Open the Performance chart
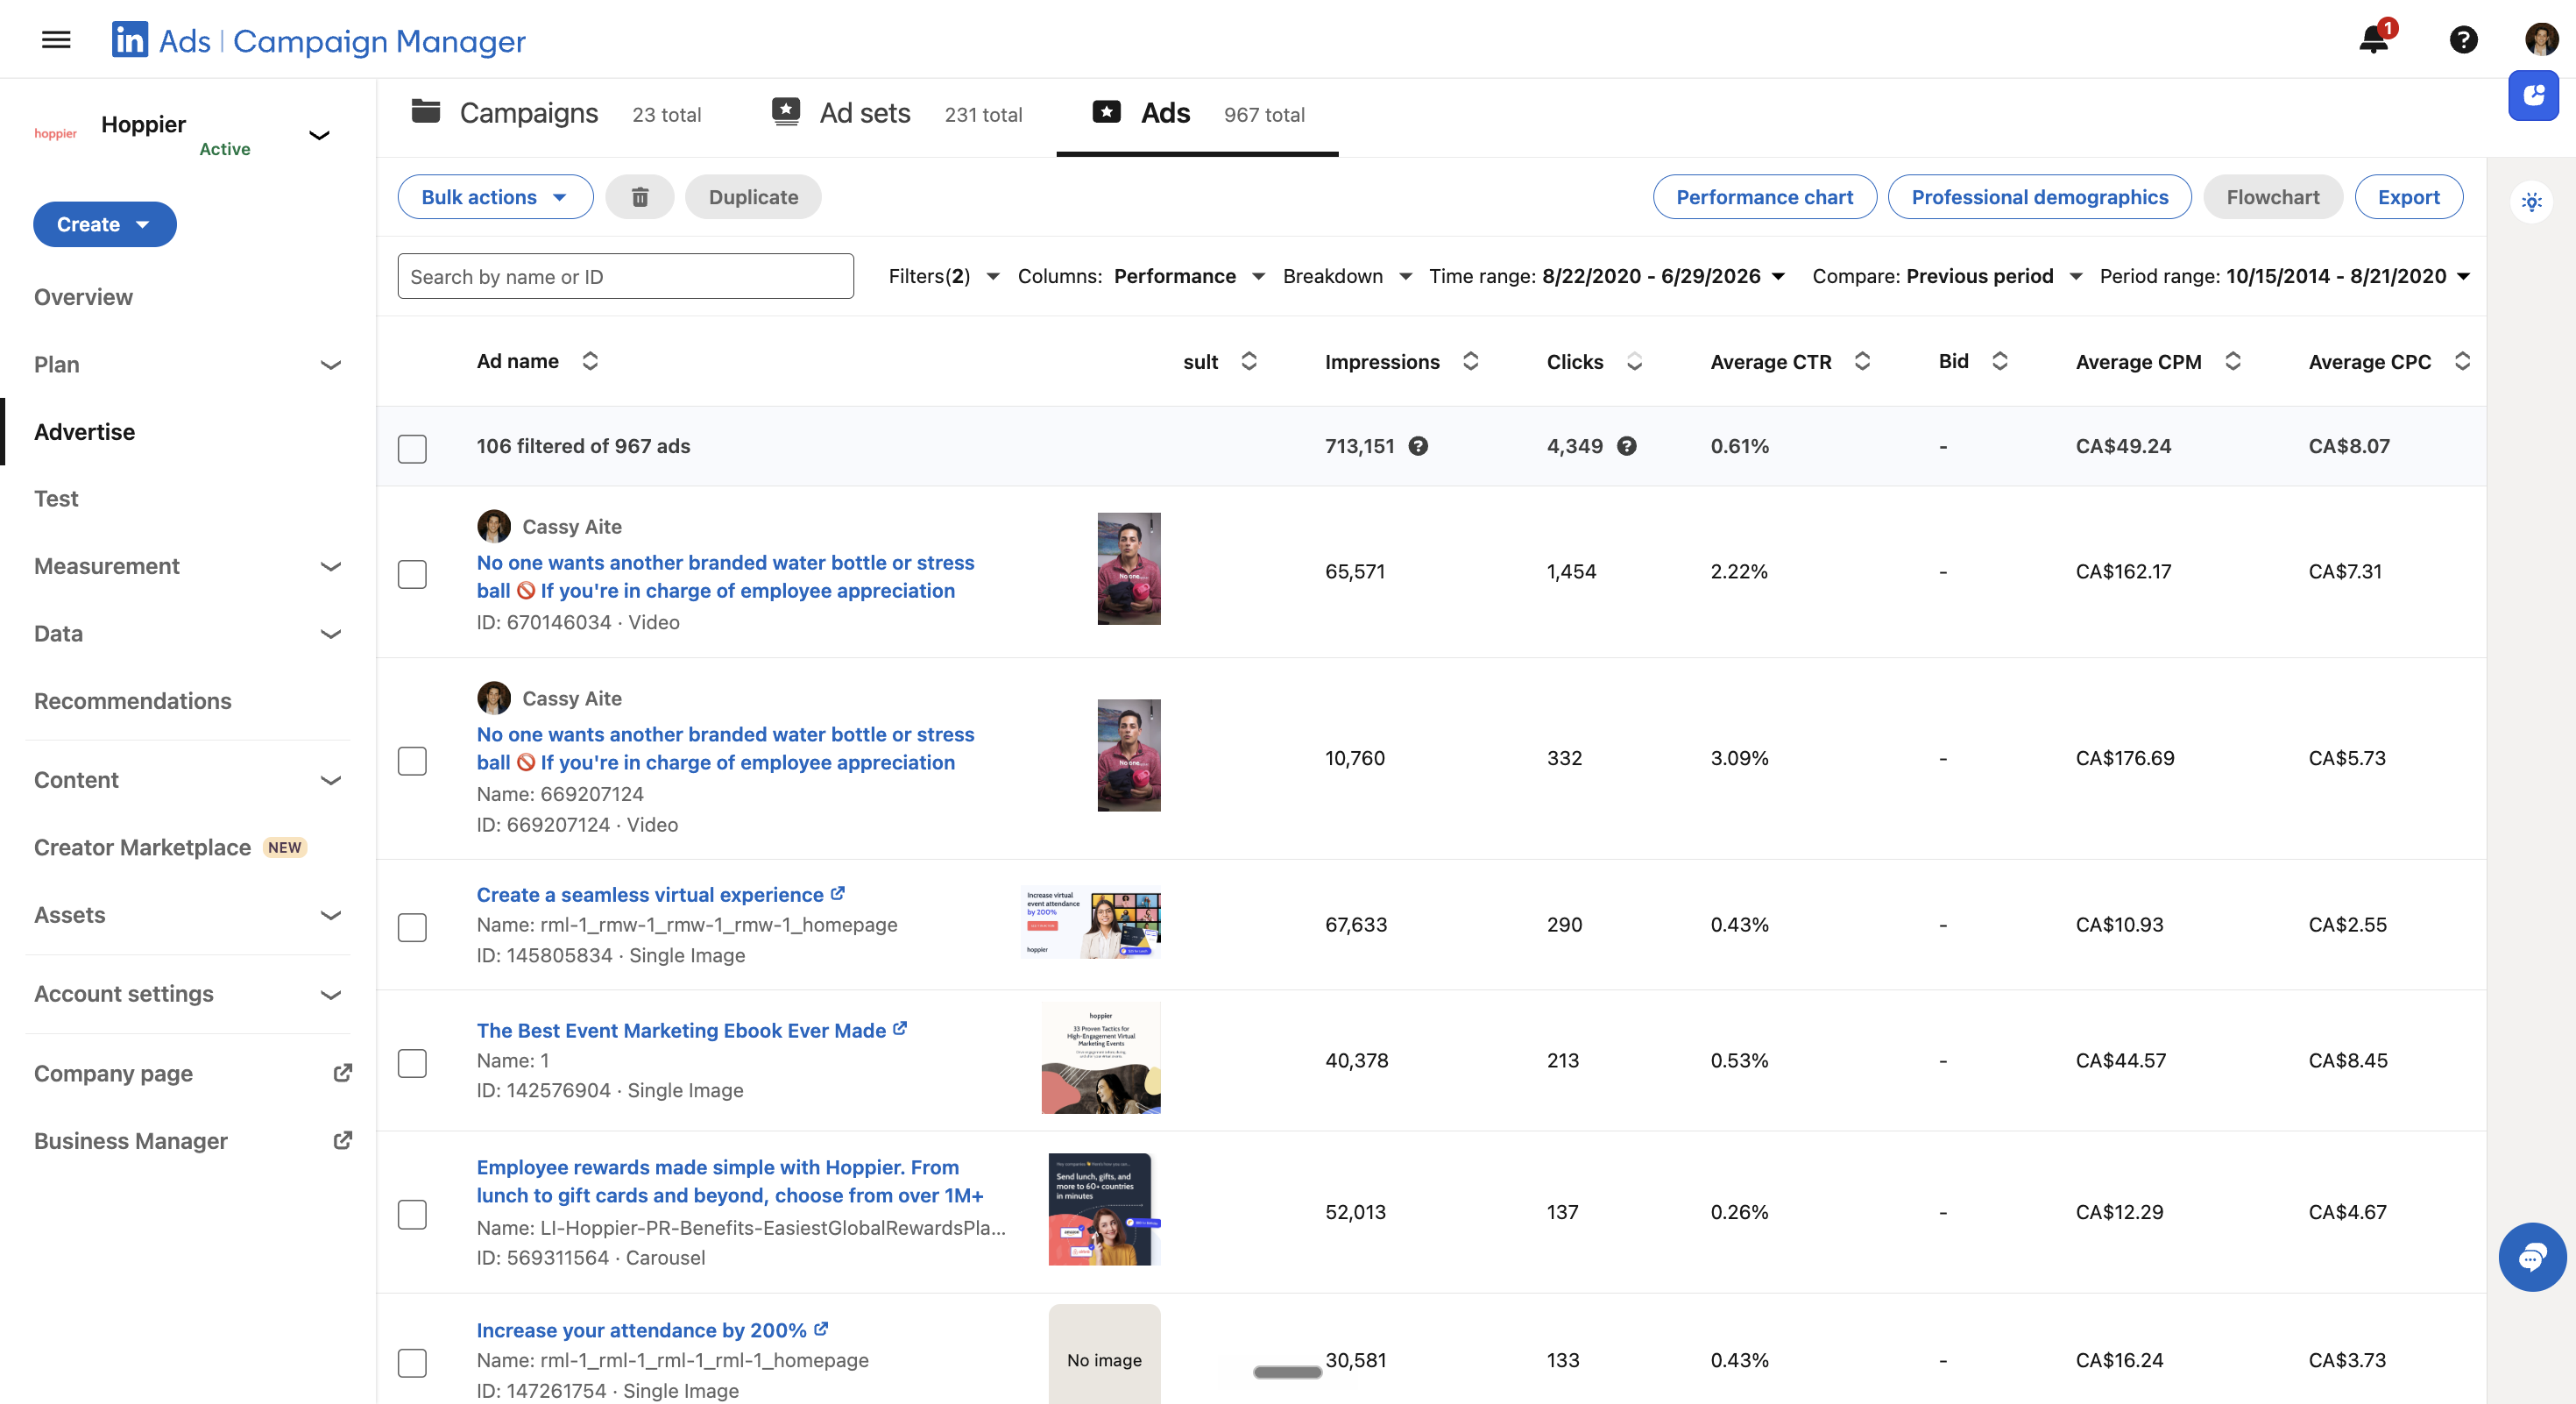The width and height of the screenshot is (2576, 1404). pos(1764,197)
